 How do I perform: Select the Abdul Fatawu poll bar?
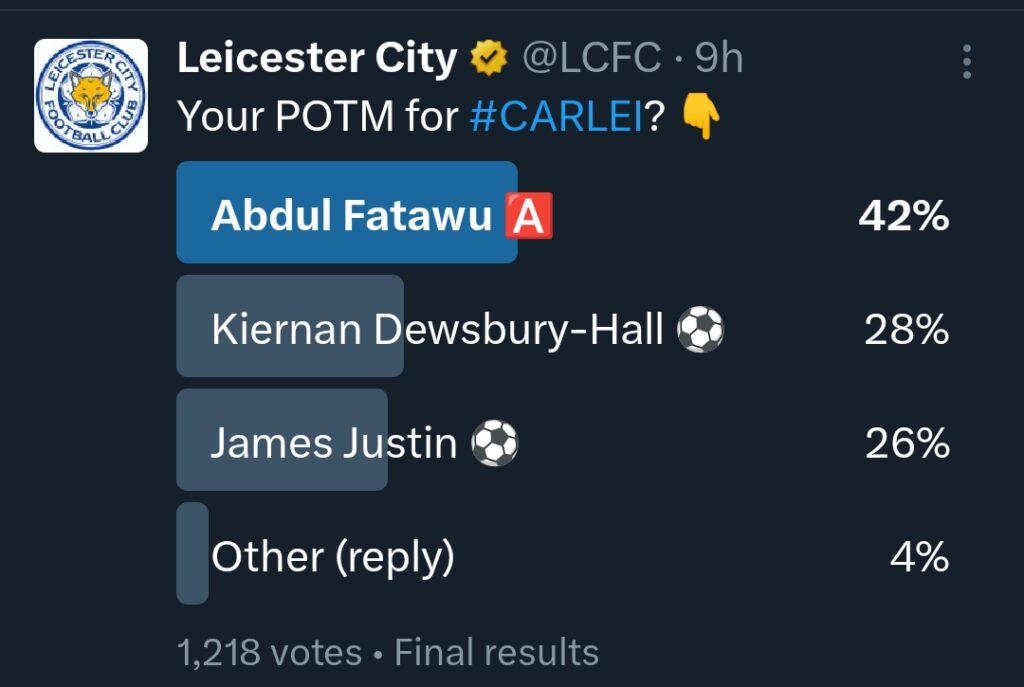click(347, 213)
